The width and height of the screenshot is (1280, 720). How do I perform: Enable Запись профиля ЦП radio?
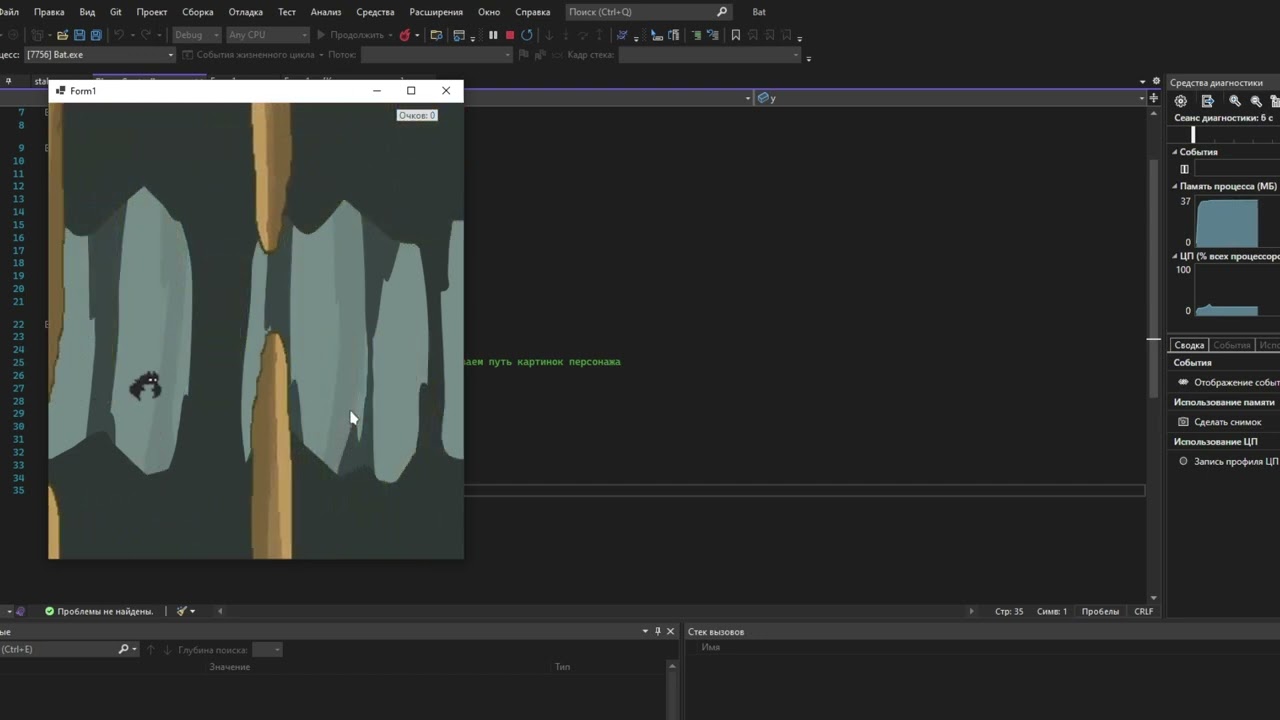pyautogui.click(x=1183, y=461)
